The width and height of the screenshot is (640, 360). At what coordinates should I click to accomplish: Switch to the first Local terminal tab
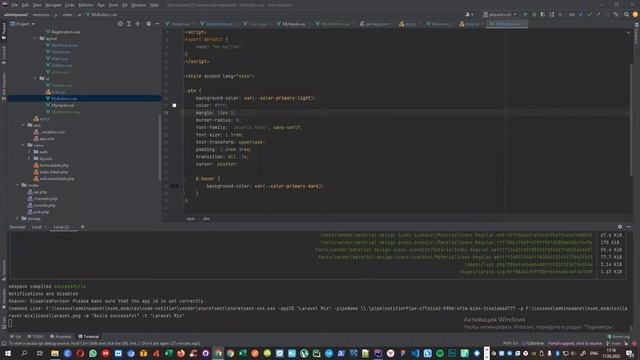click(x=37, y=227)
